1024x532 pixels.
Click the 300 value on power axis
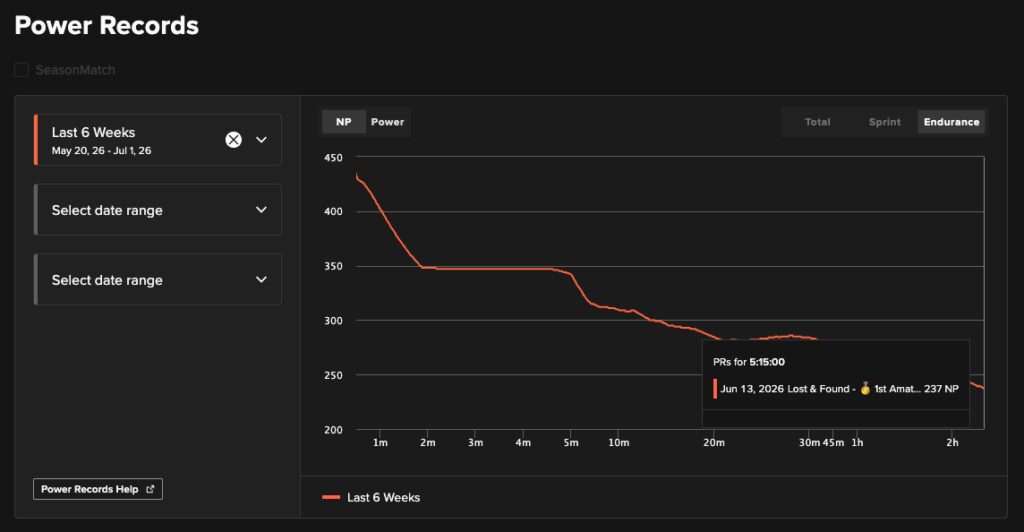tap(333, 321)
